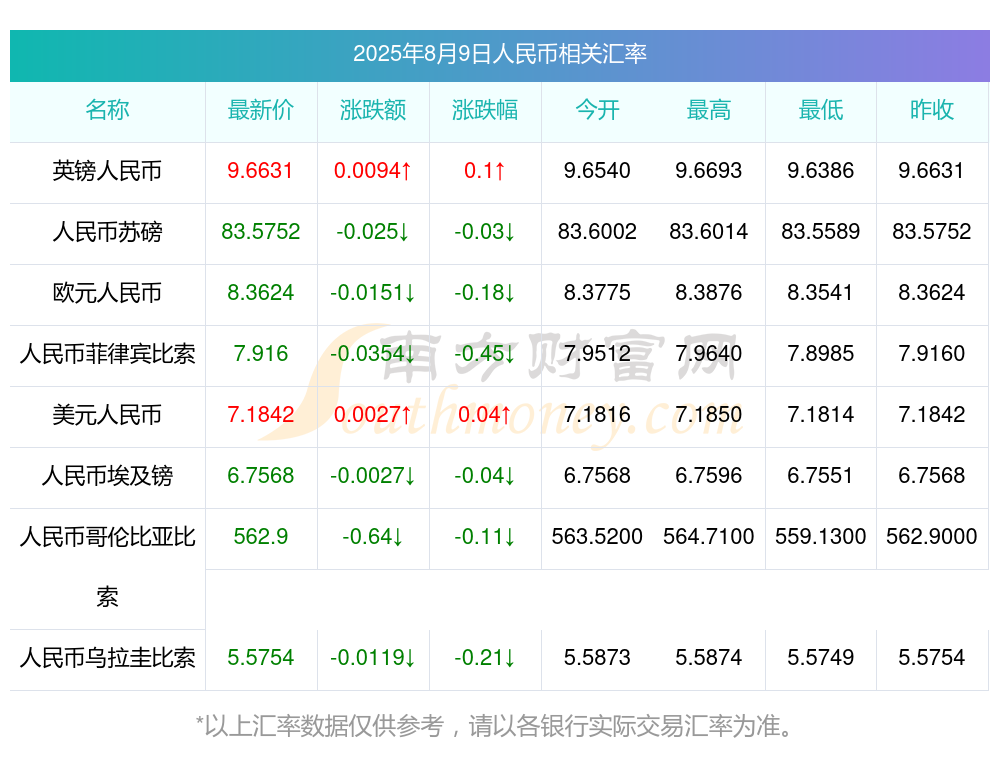Click the 涨跌额 column header

373,110
